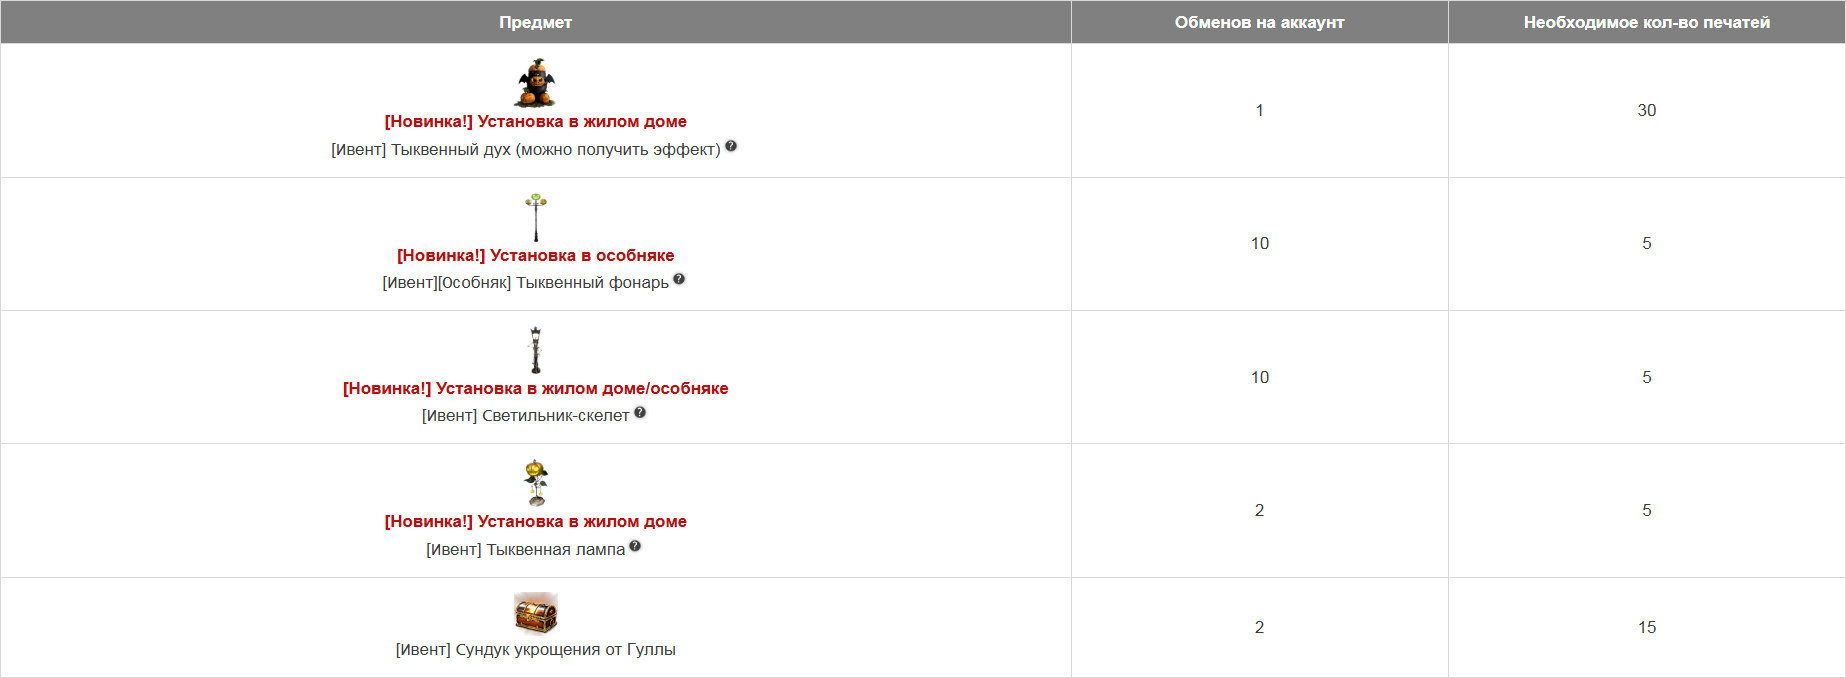Click the pumpkin lantern post image
Image resolution: width=1846 pixels, height=678 pixels.
[x=536, y=217]
